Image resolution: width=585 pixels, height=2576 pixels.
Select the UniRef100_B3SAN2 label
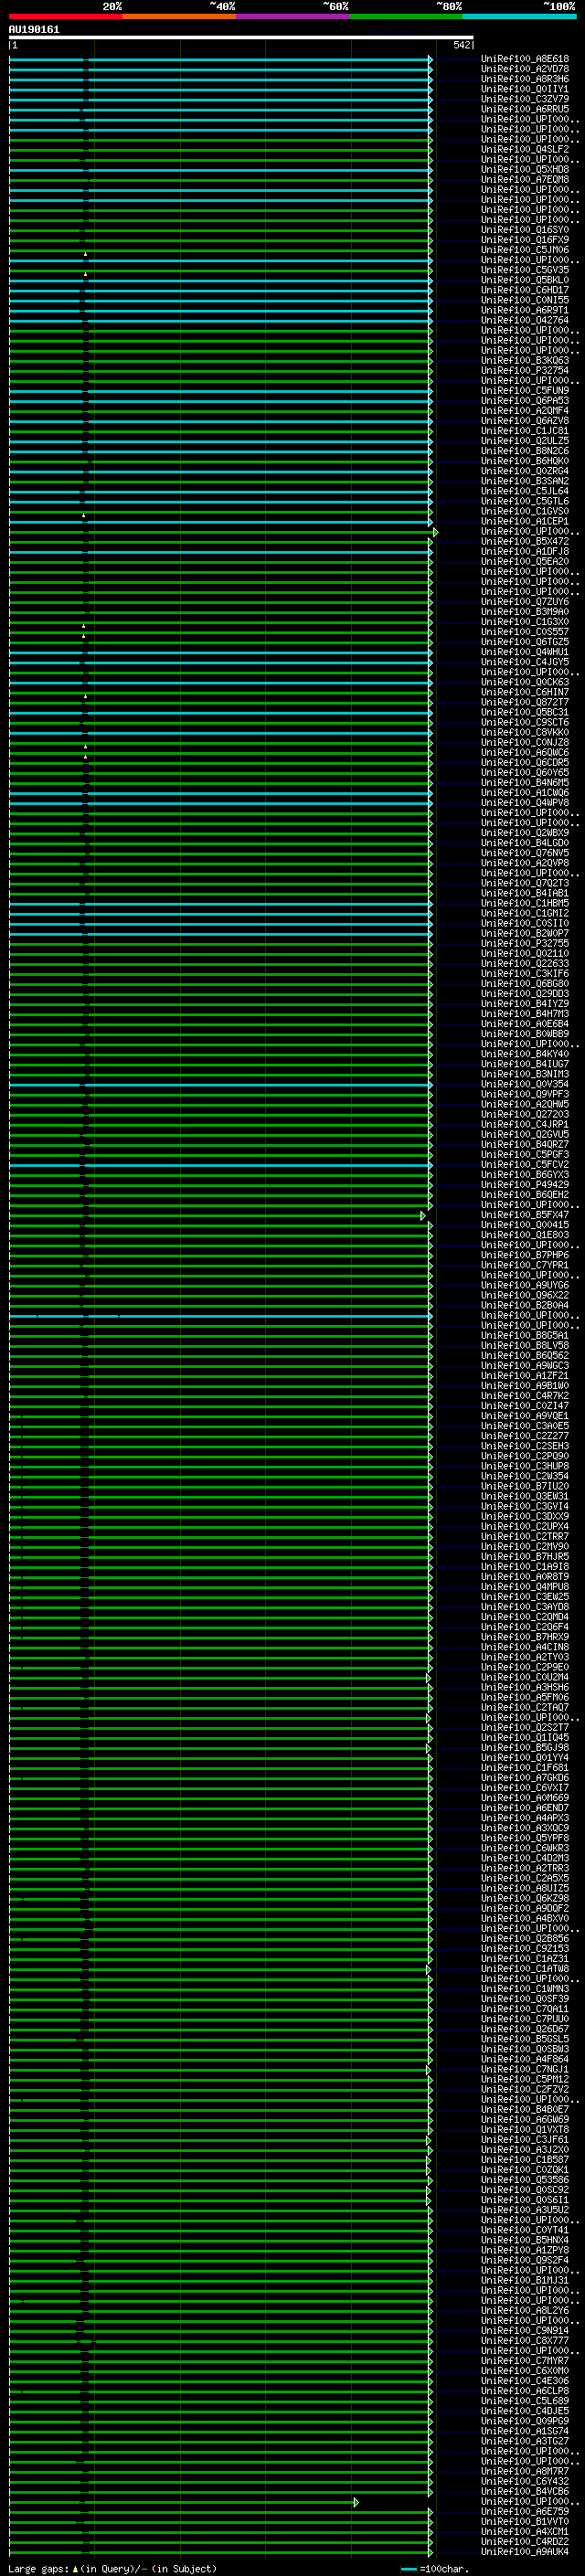coord(525,481)
